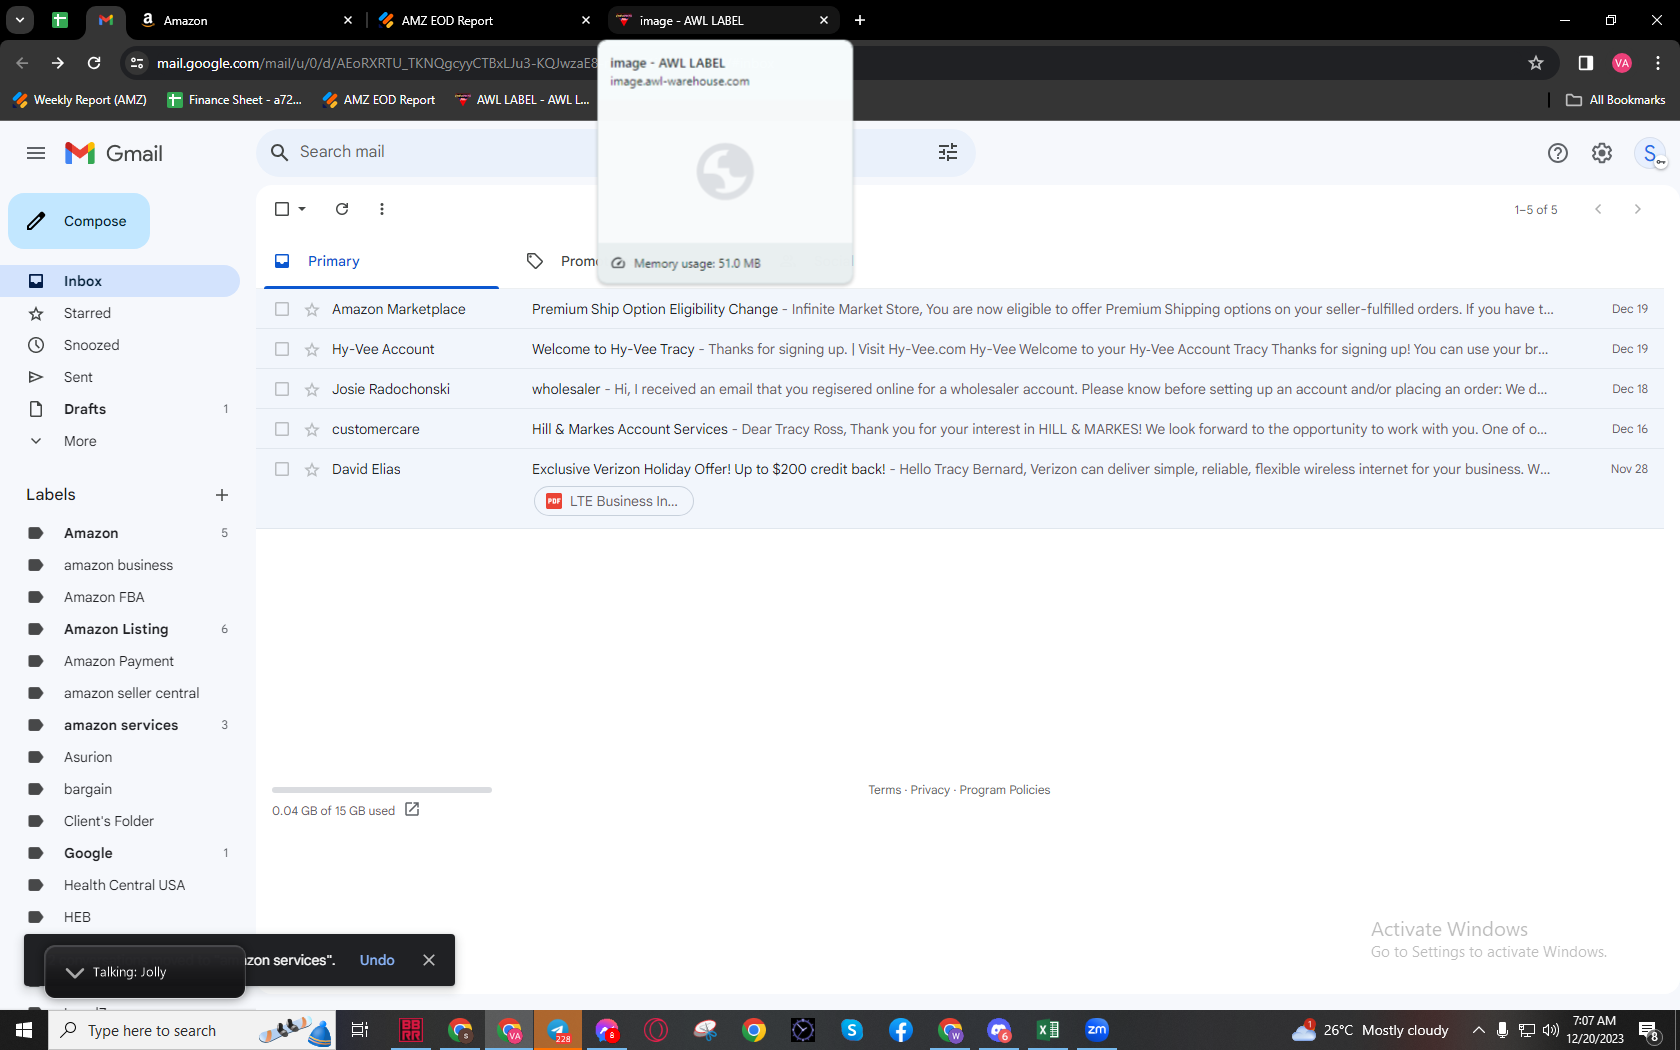Open the Windows Start menu
Viewport: 1680px width, 1050px height.
(24, 1030)
